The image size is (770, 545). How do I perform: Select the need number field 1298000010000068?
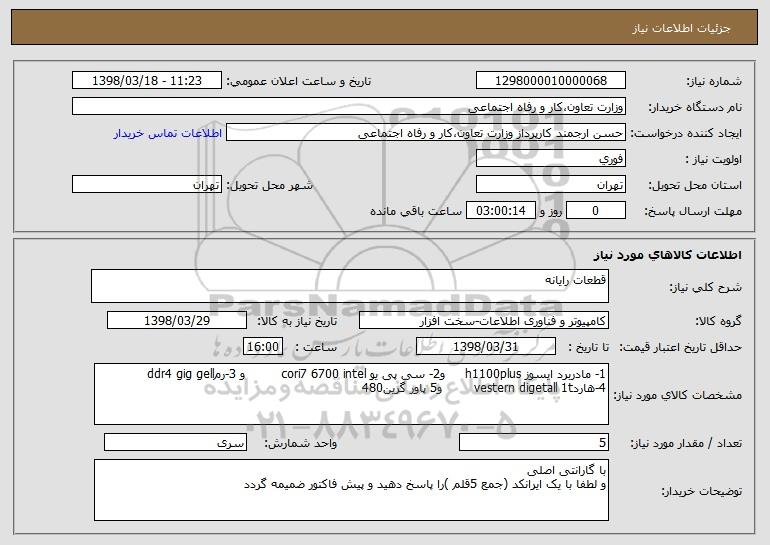[x=550, y=81]
